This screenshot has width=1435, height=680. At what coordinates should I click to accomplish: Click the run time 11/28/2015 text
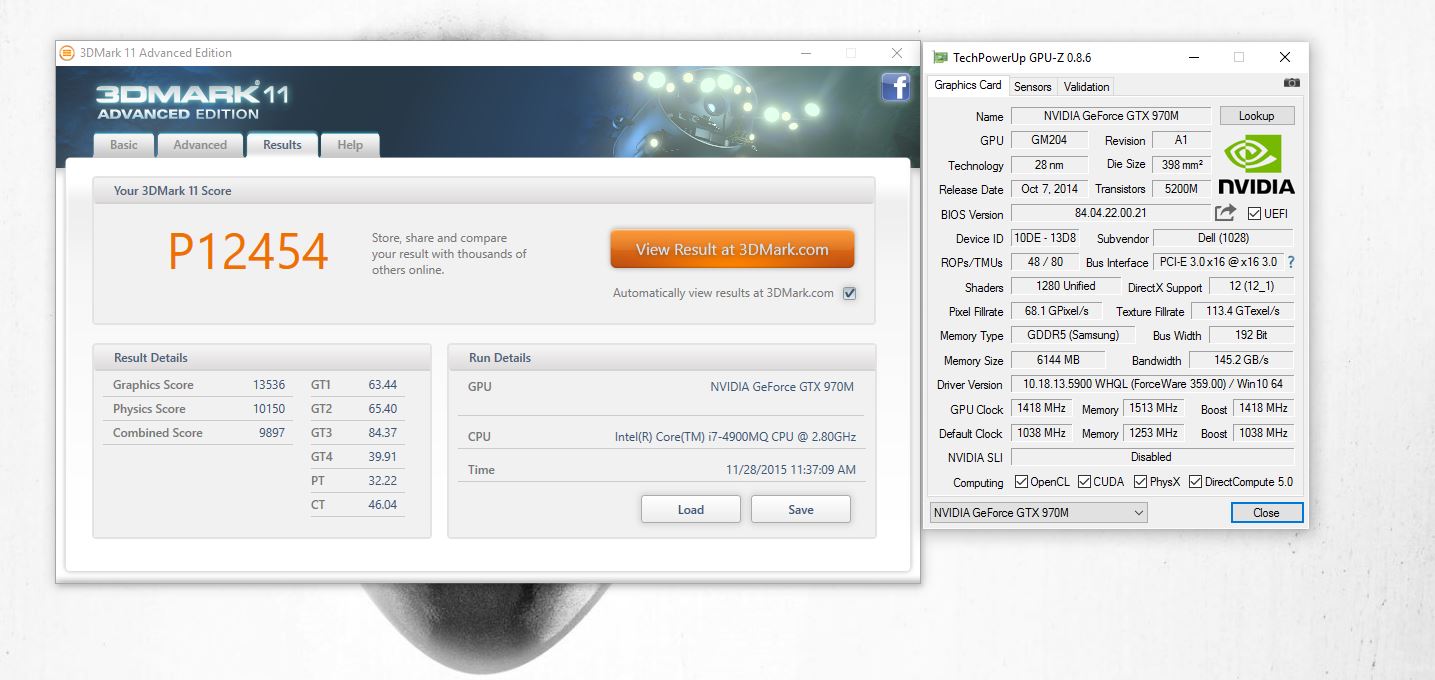point(791,470)
